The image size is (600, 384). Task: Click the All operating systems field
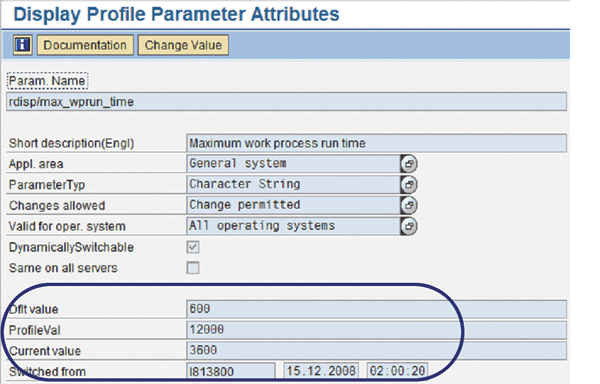(x=293, y=226)
